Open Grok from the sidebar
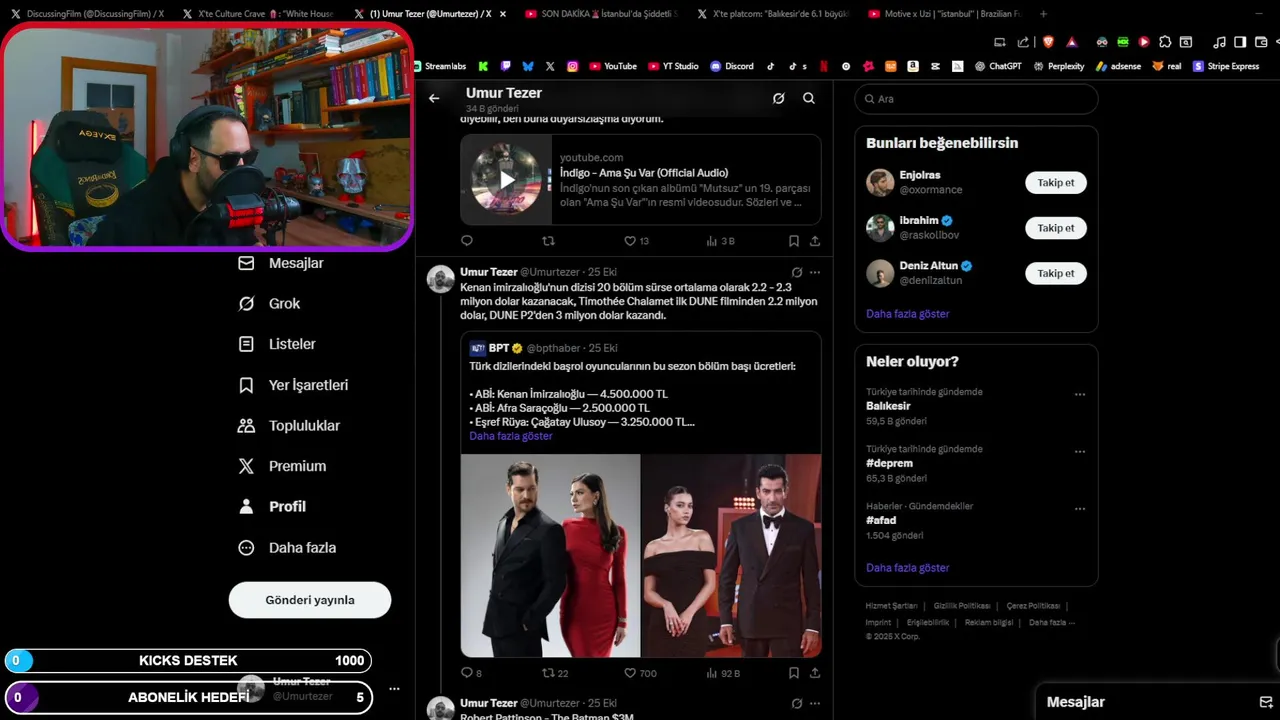Viewport: 1280px width, 720px height. coord(268,303)
